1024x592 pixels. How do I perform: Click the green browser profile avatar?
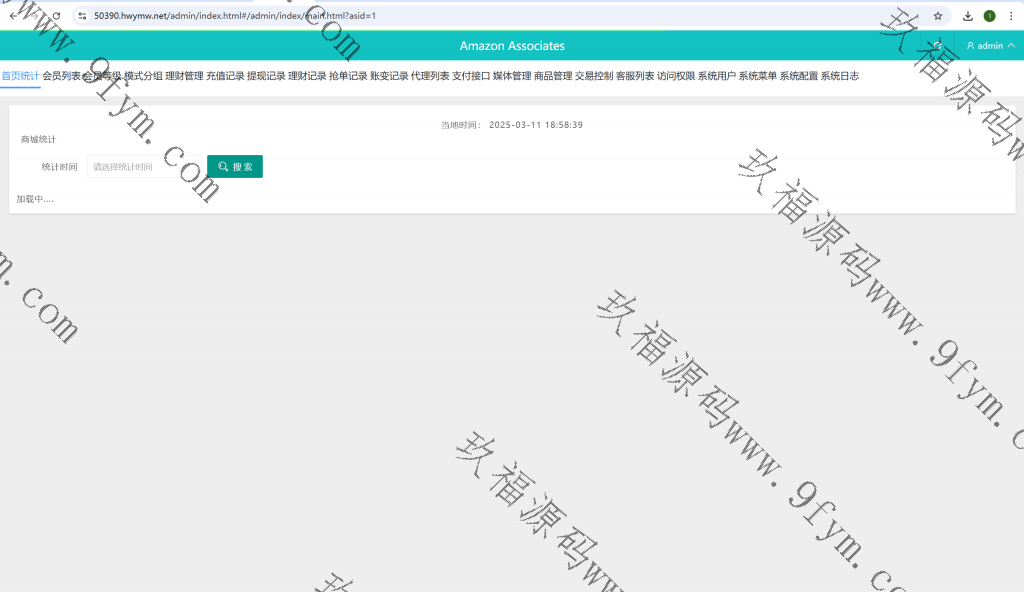989,16
